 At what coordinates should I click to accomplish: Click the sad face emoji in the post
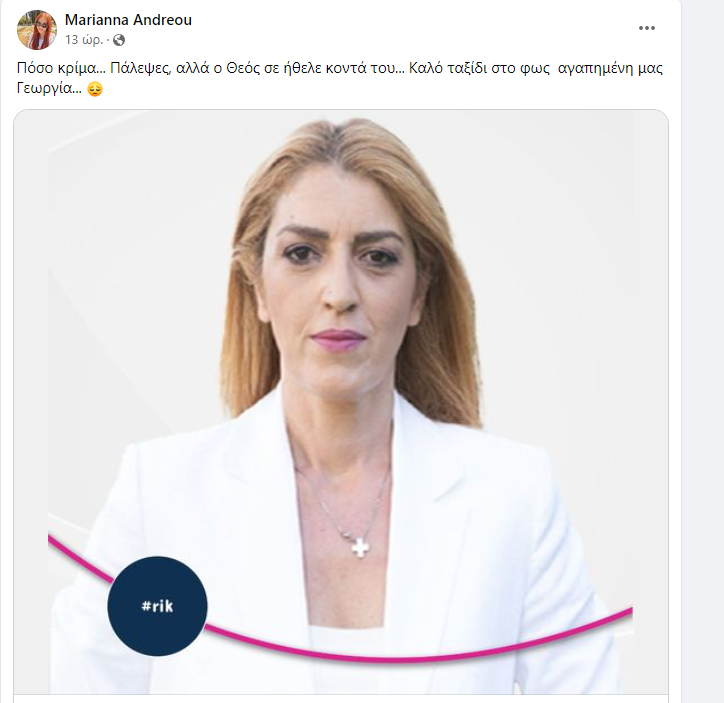pyautogui.click(x=95, y=89)
